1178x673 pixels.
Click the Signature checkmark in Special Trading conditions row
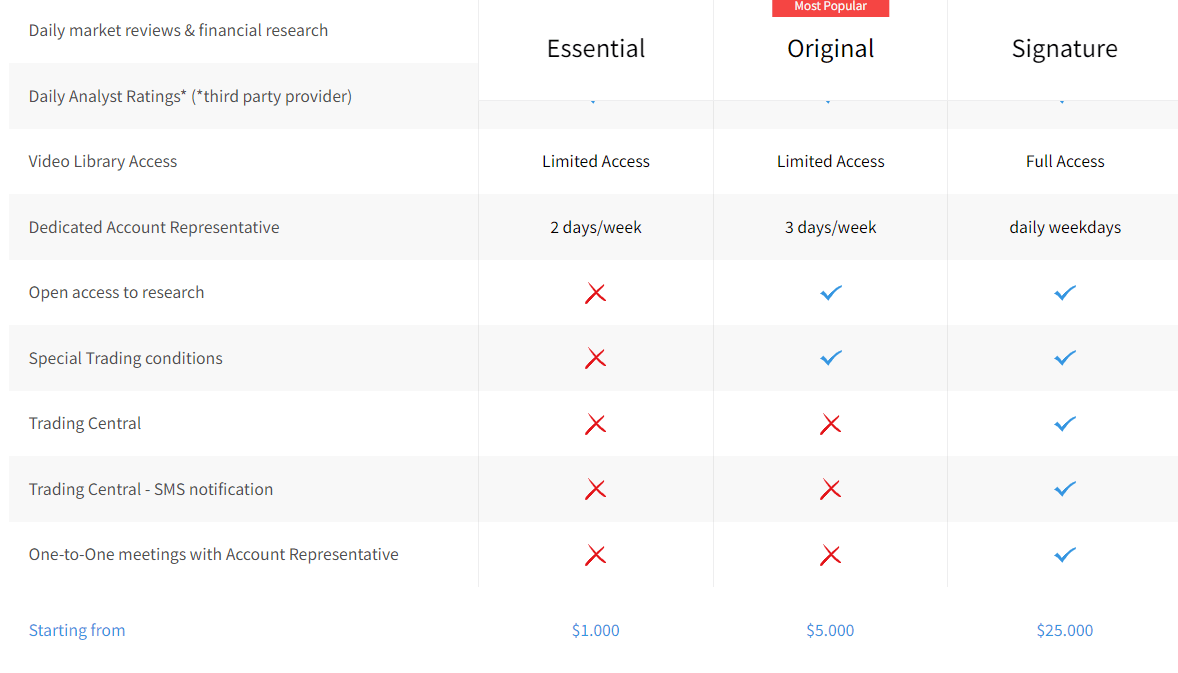(x=1065, y=358)
